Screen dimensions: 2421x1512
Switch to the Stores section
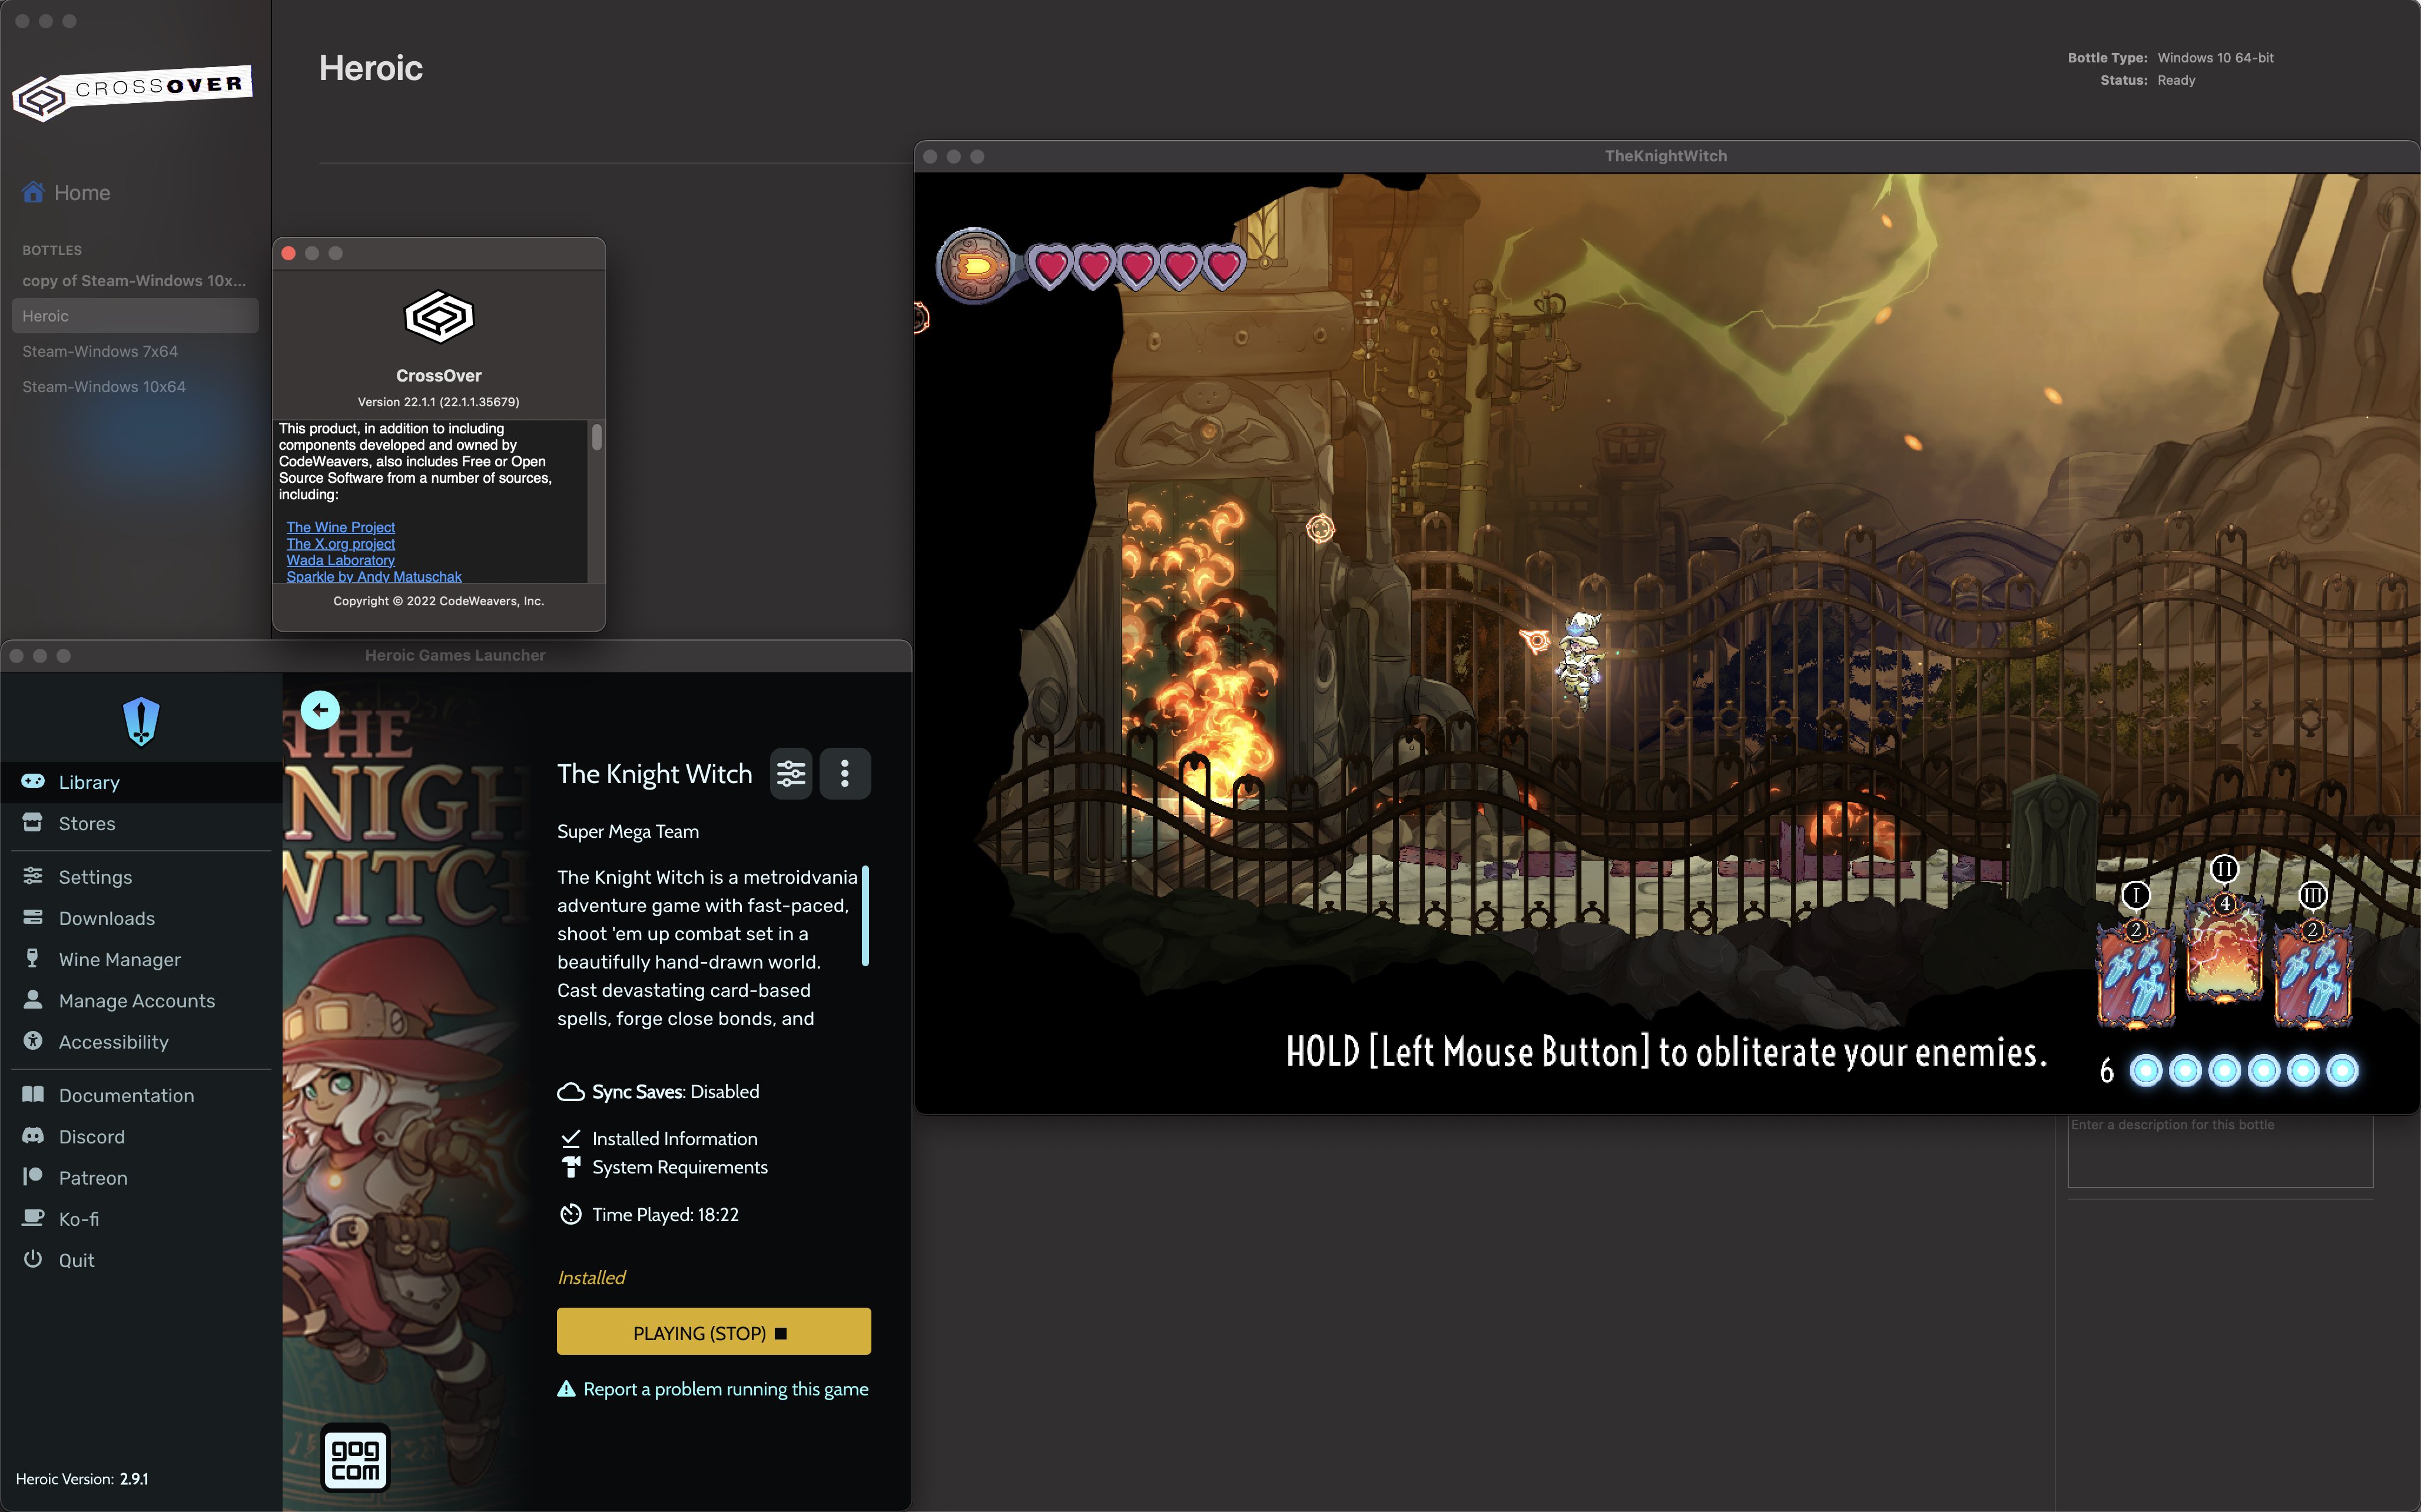[86, 823]
